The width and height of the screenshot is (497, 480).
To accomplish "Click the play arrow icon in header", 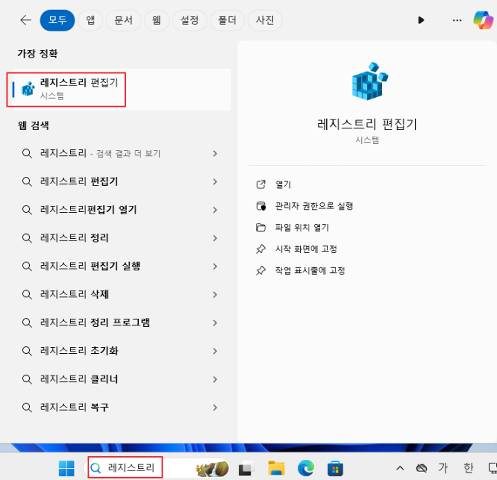I will (421, 20).
